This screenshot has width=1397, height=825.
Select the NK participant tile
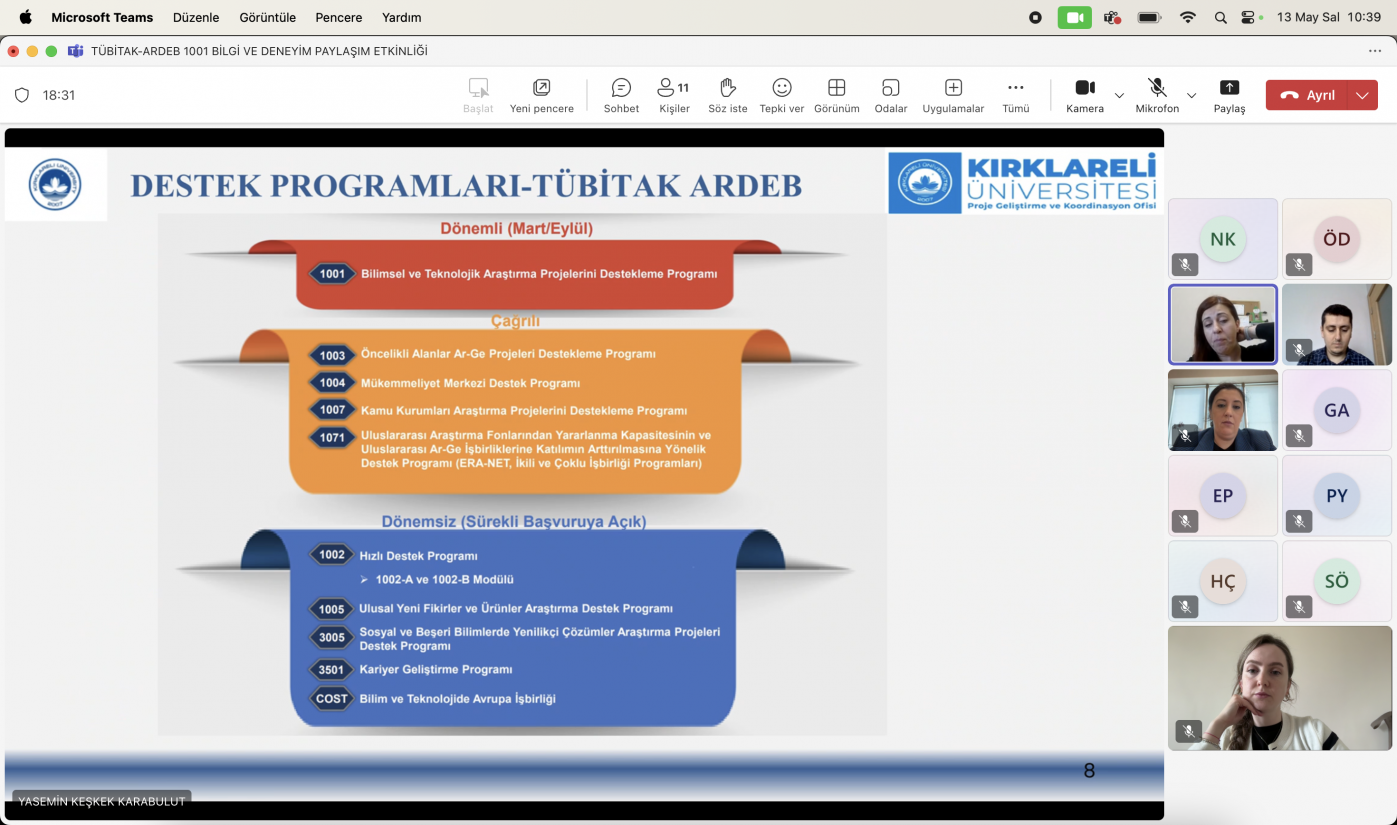click(1223, 239)
